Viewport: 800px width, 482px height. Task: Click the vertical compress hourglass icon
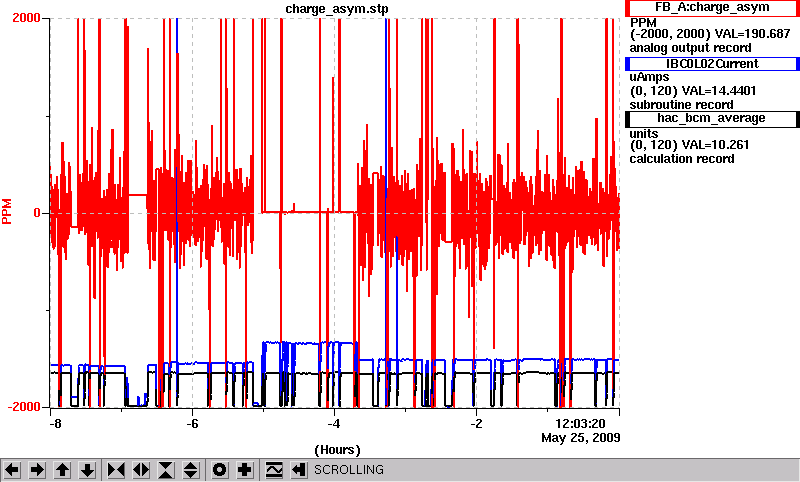(x=166, y=470)
